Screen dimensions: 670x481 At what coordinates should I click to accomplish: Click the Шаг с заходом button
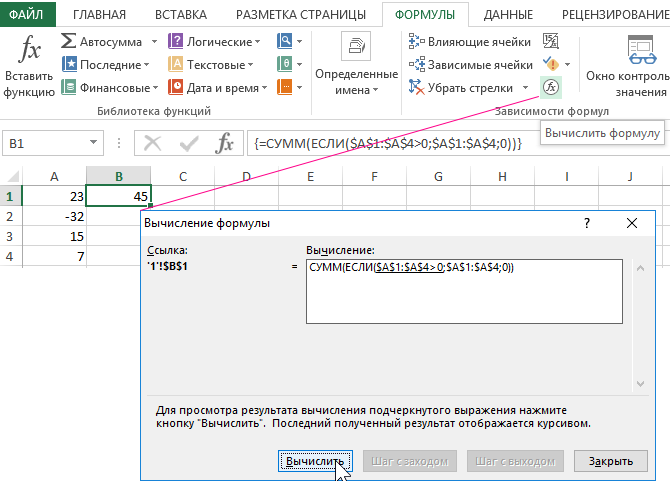(x=409, y=461)
